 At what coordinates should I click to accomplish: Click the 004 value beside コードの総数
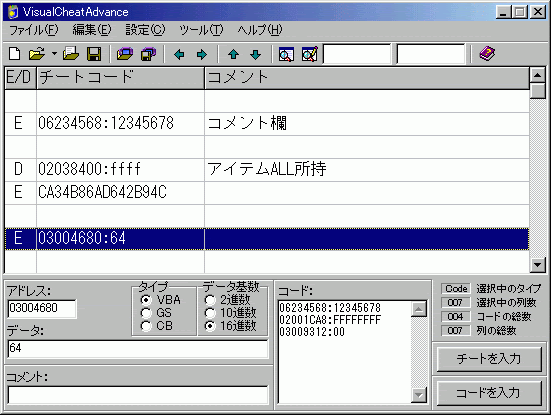456,317
